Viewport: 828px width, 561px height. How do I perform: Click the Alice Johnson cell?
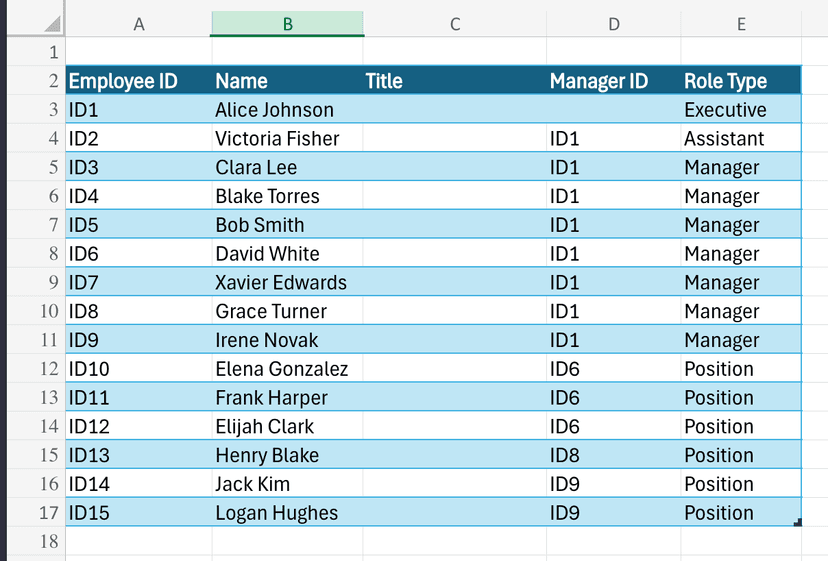(287, 110)
